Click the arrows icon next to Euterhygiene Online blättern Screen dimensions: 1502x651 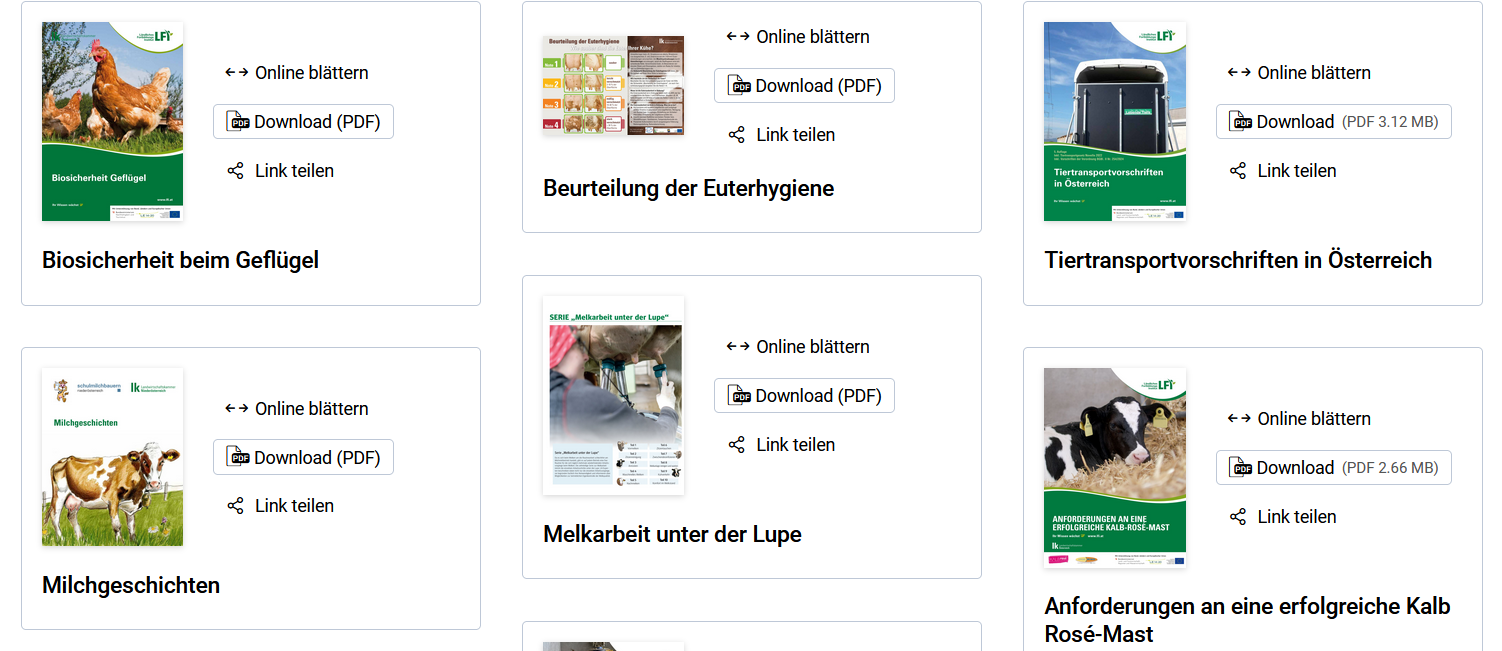click(737, 36)
